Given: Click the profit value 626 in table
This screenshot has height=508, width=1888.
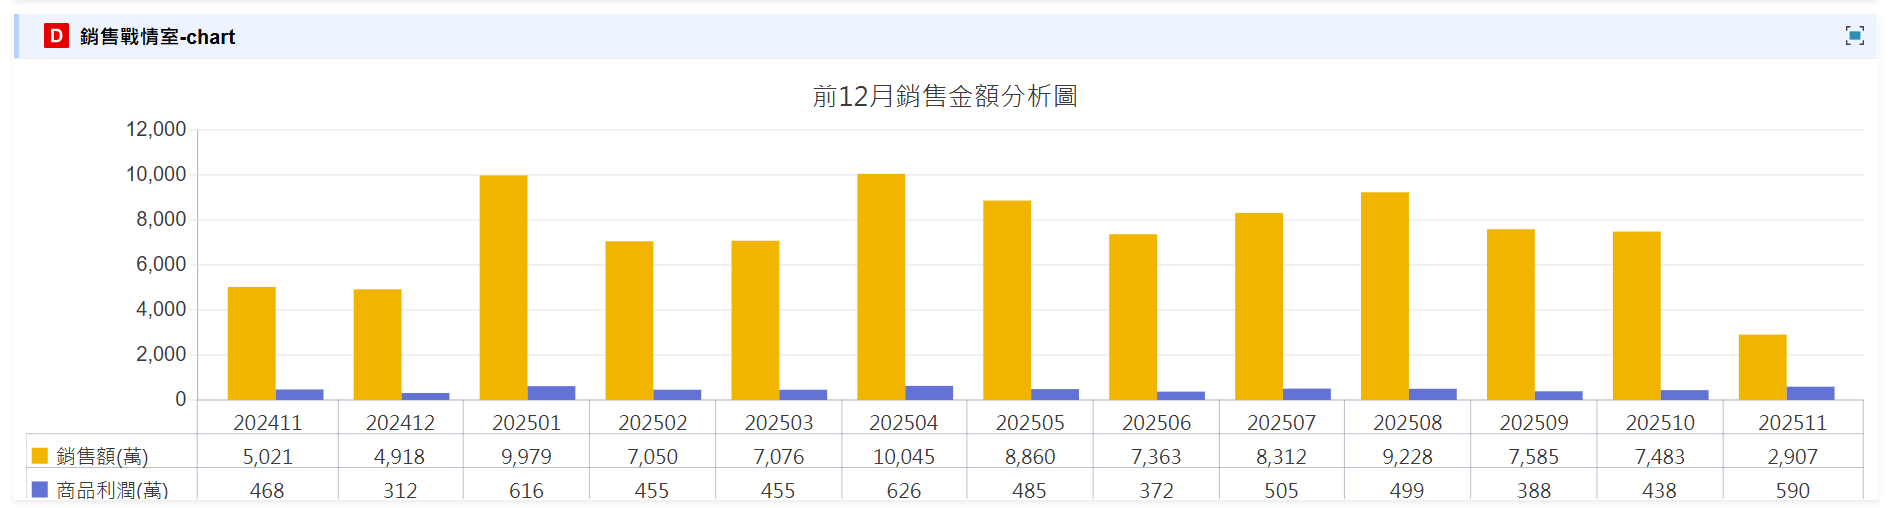Looking at the screenshot, I should click(x=904, y=491).
